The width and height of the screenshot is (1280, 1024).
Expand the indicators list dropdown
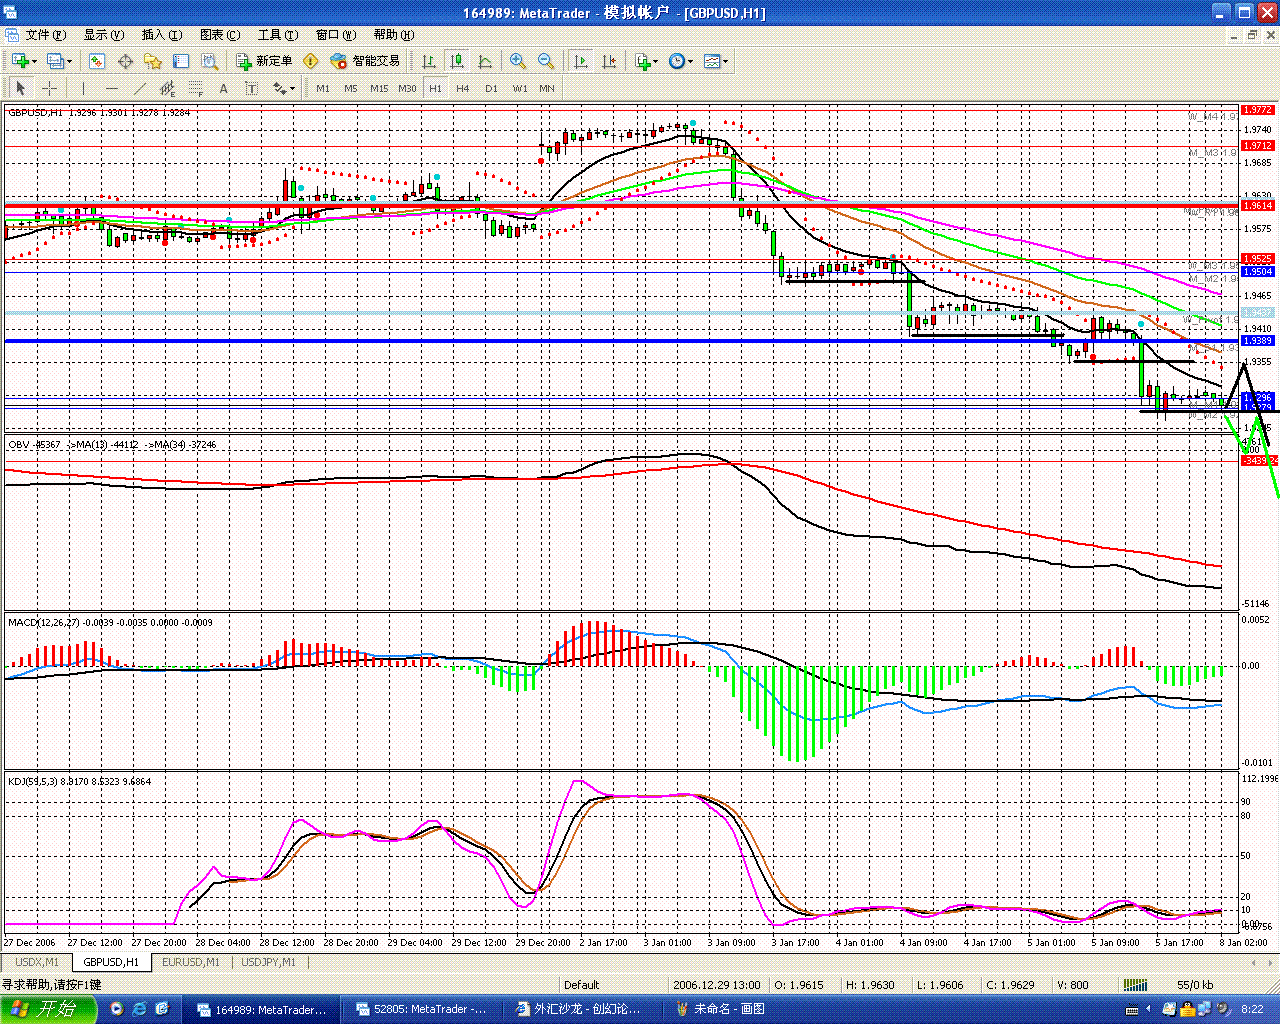[646, 61]
